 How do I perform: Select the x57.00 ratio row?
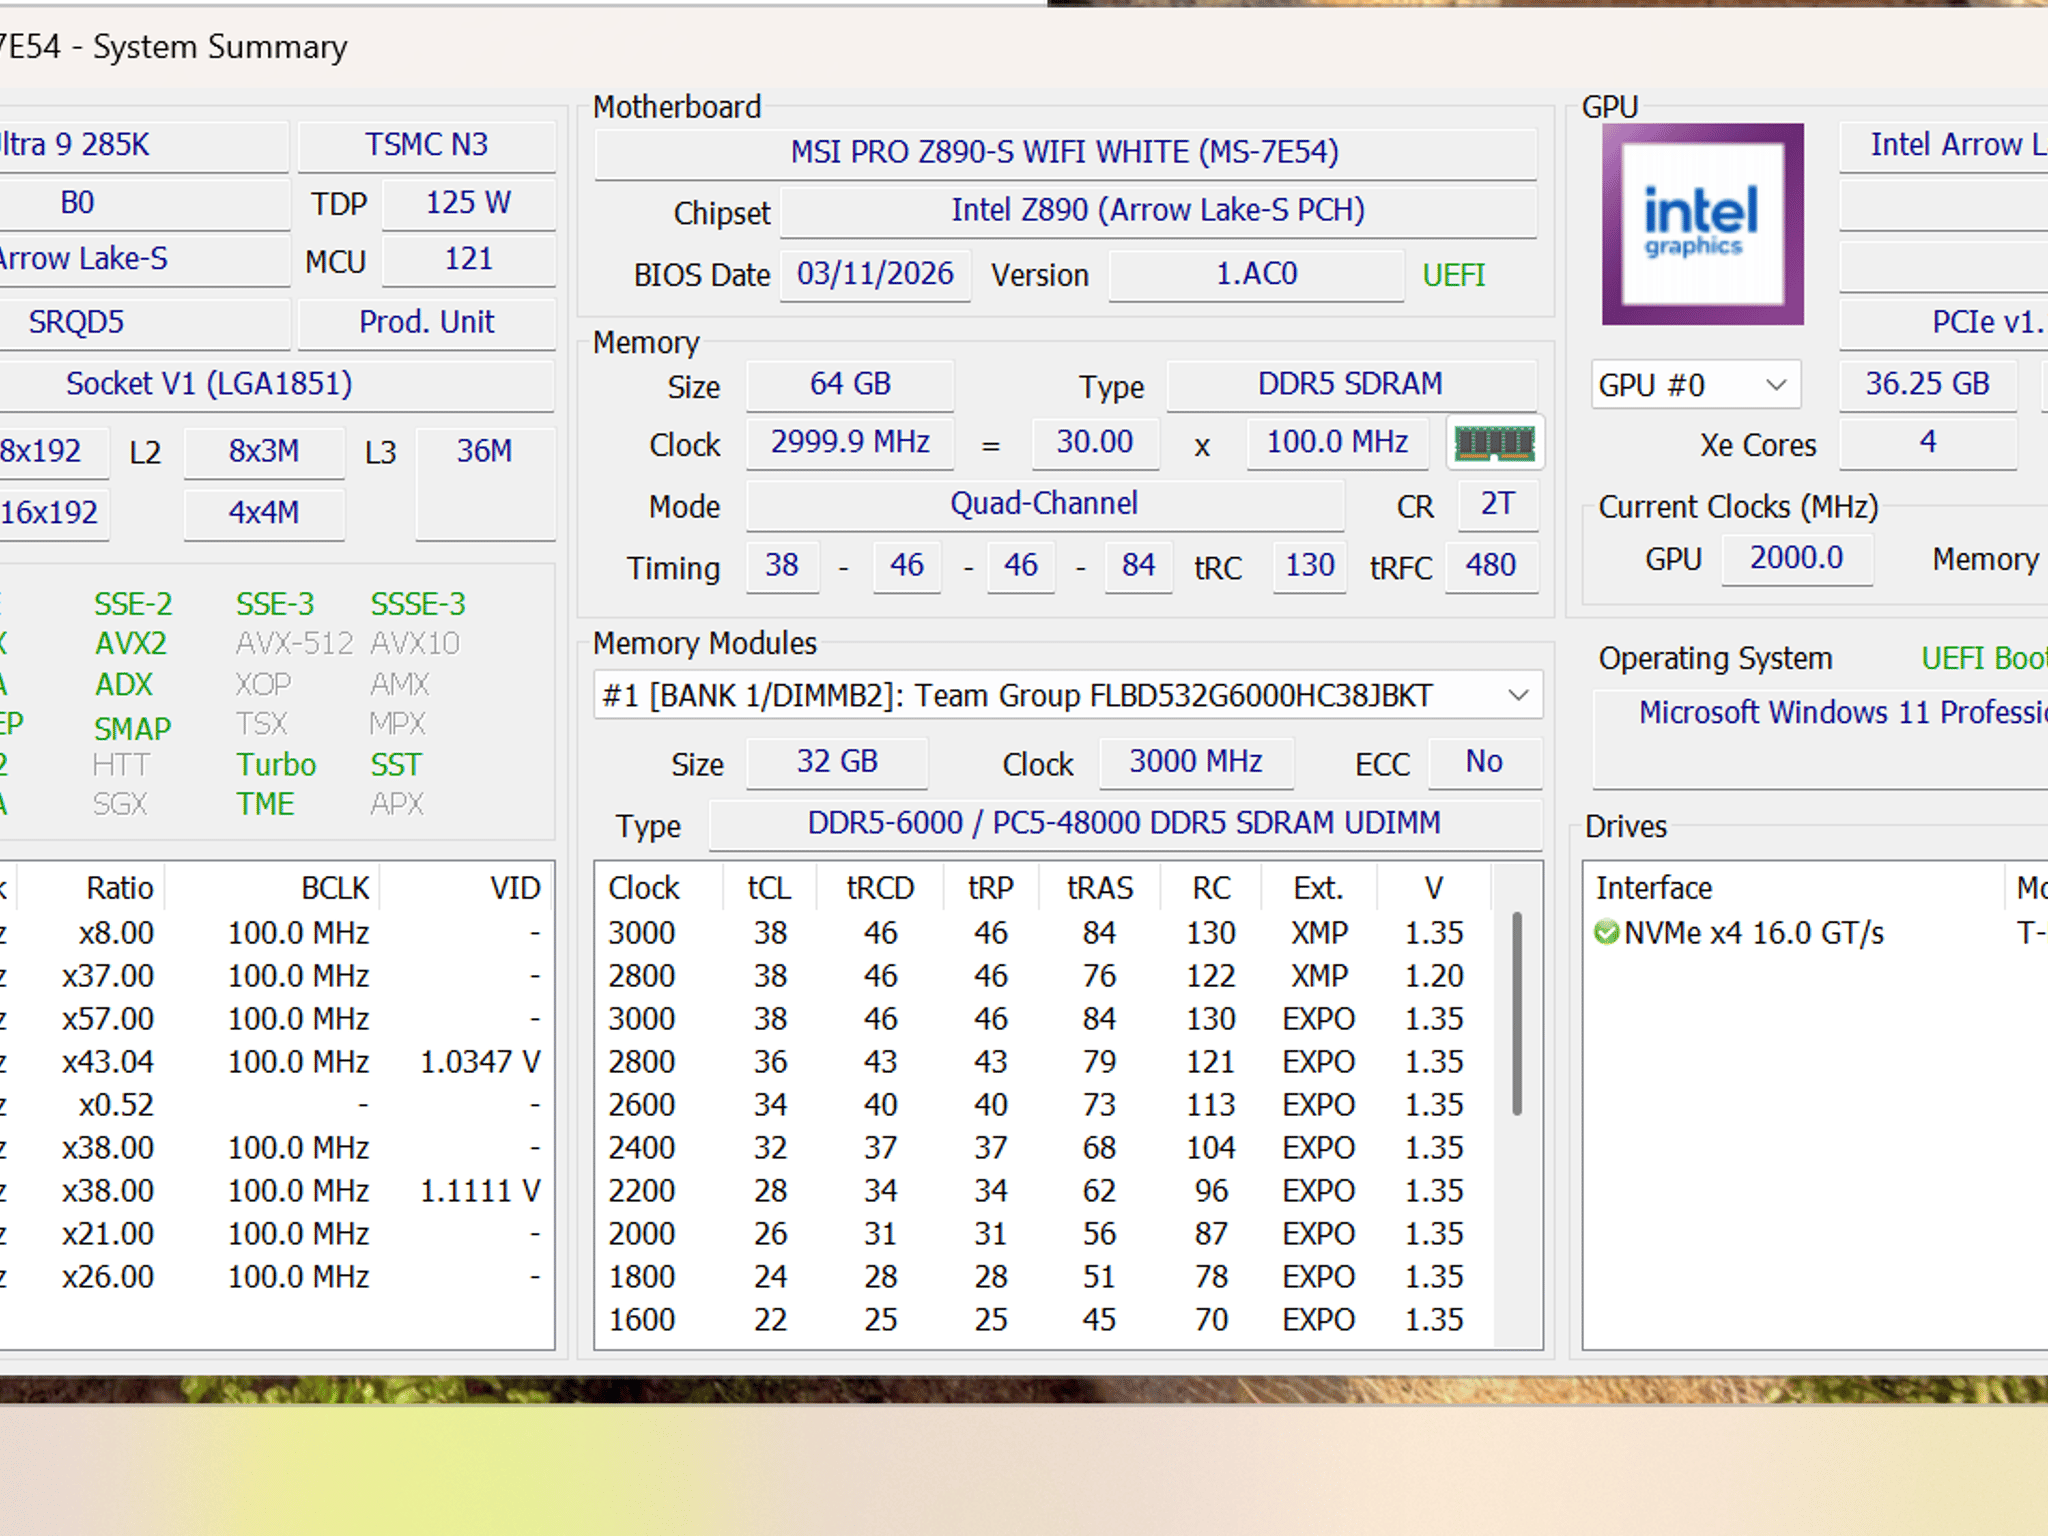point(276,1019)
